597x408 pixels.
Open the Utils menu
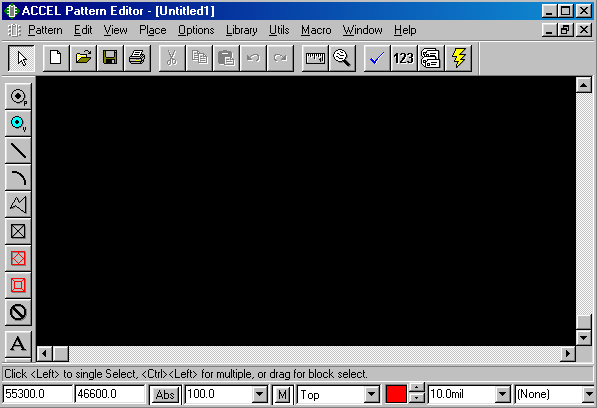279,30
